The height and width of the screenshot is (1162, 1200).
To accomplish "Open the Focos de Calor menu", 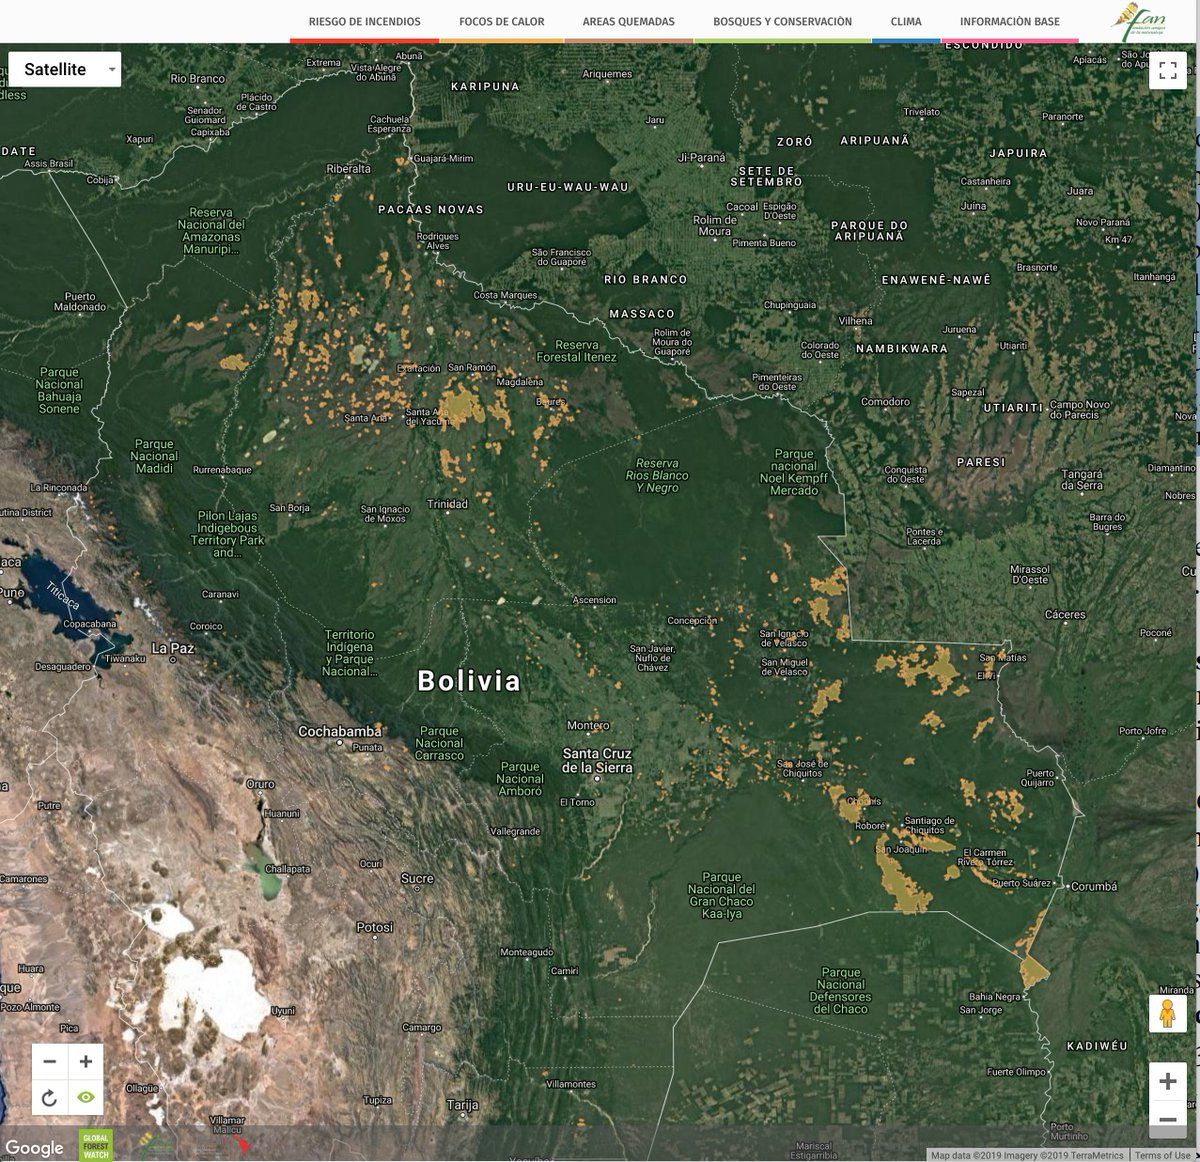I will point(502,22).
